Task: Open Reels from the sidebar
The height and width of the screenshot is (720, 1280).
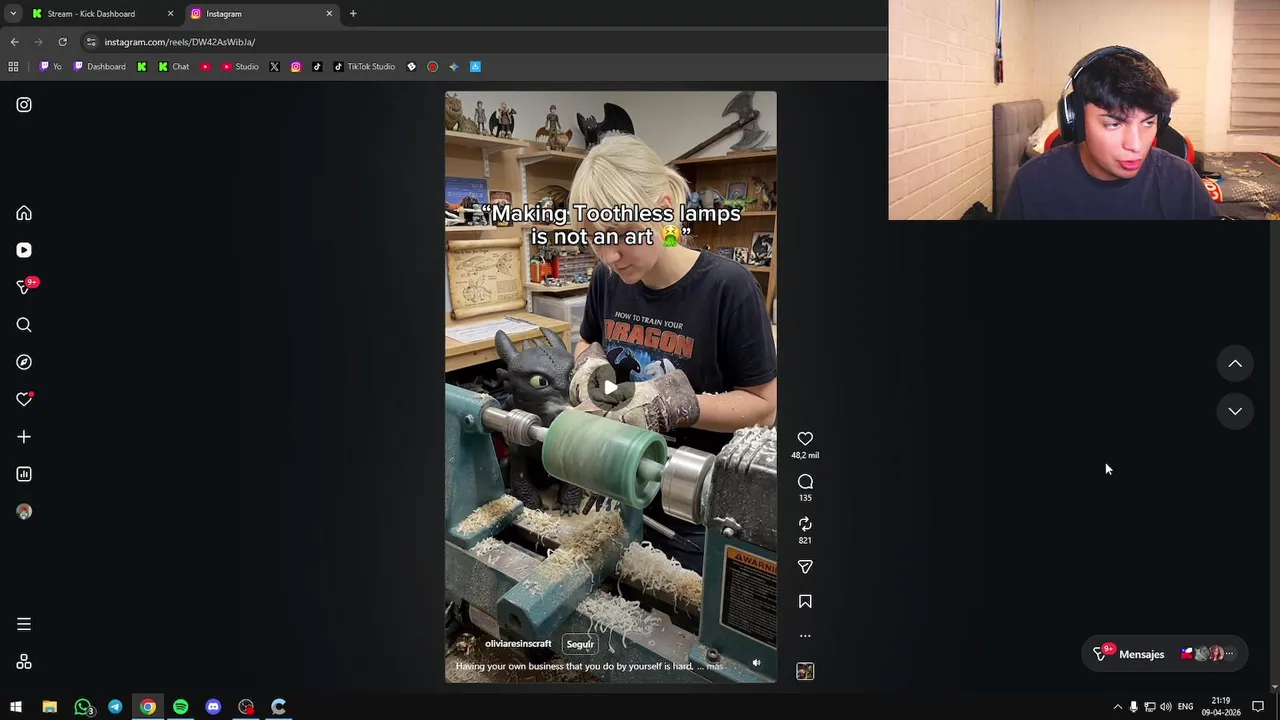Action: [24, 250]
